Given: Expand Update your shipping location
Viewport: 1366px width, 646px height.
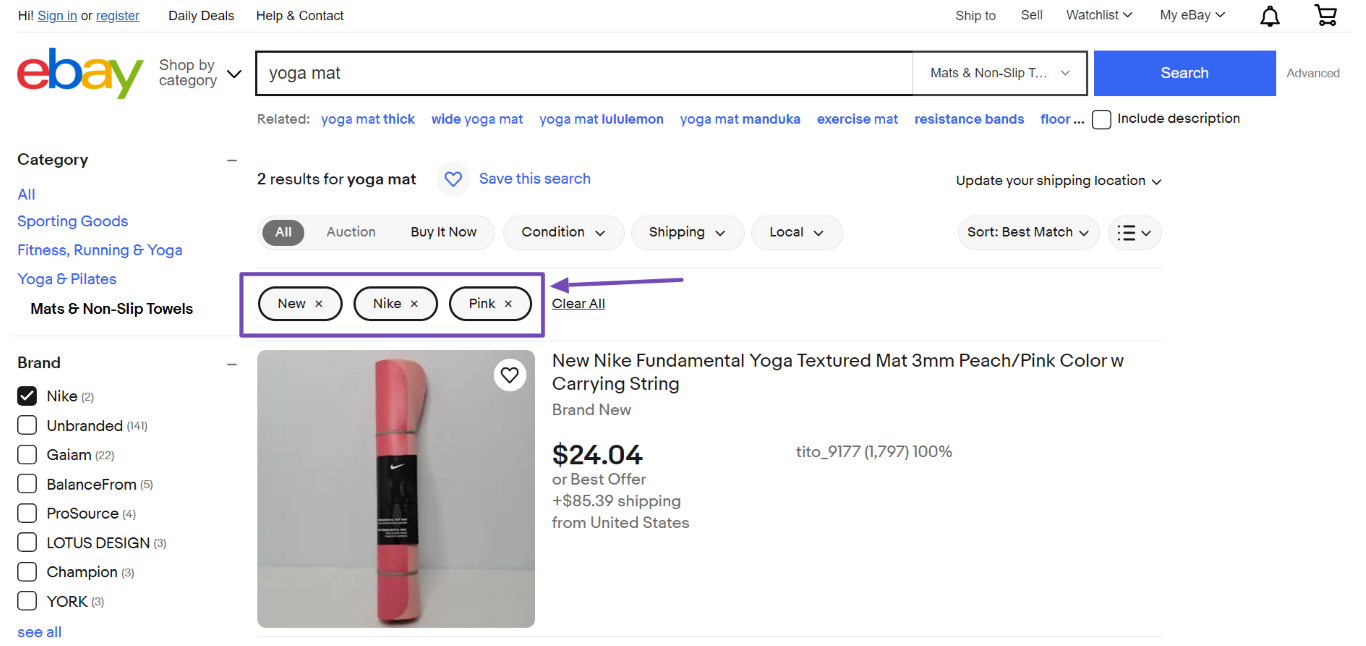Looking at the screenshot, I should 1058,181.
